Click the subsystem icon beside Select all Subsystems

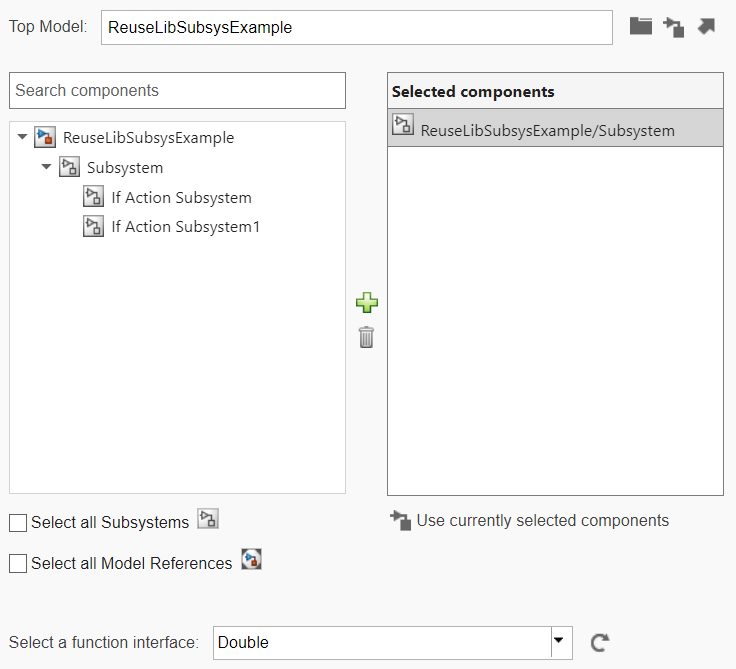208,519
